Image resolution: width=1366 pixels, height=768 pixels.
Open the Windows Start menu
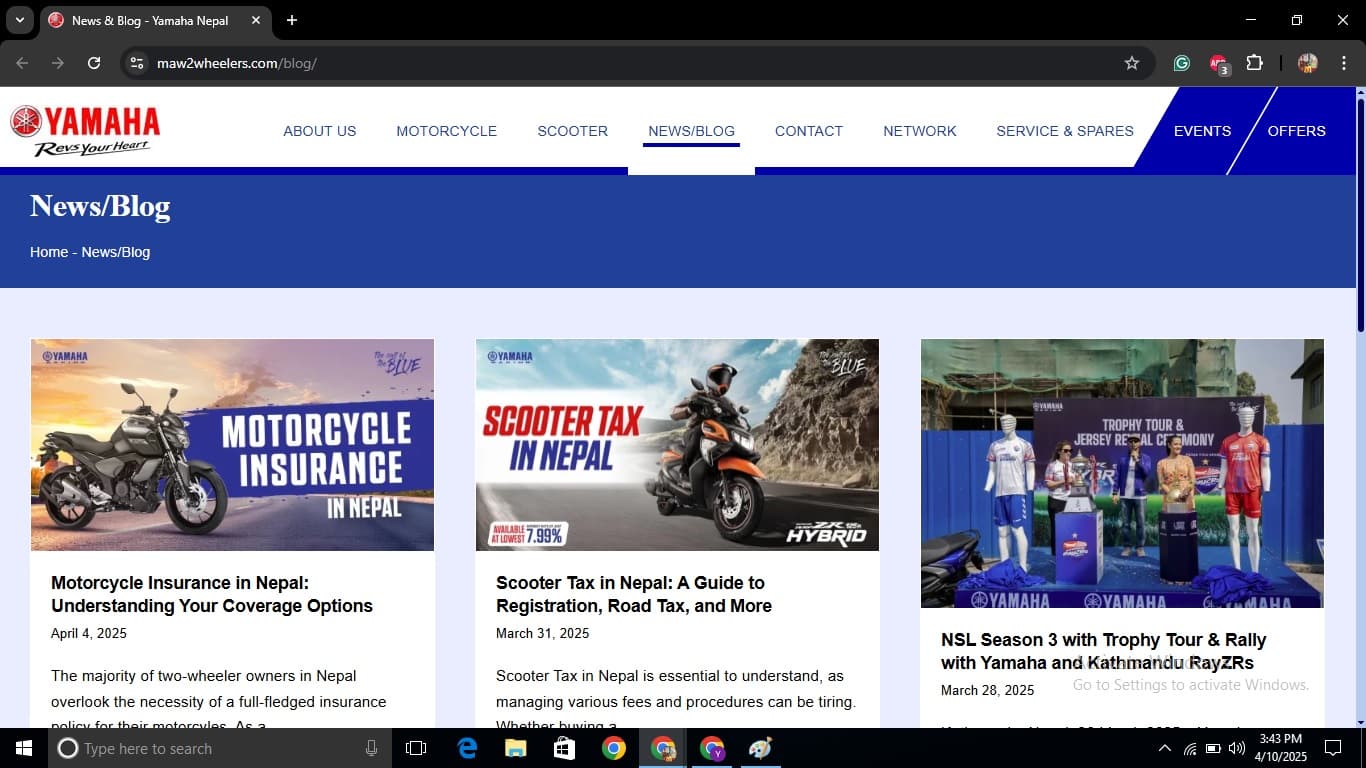pos(24,748)
